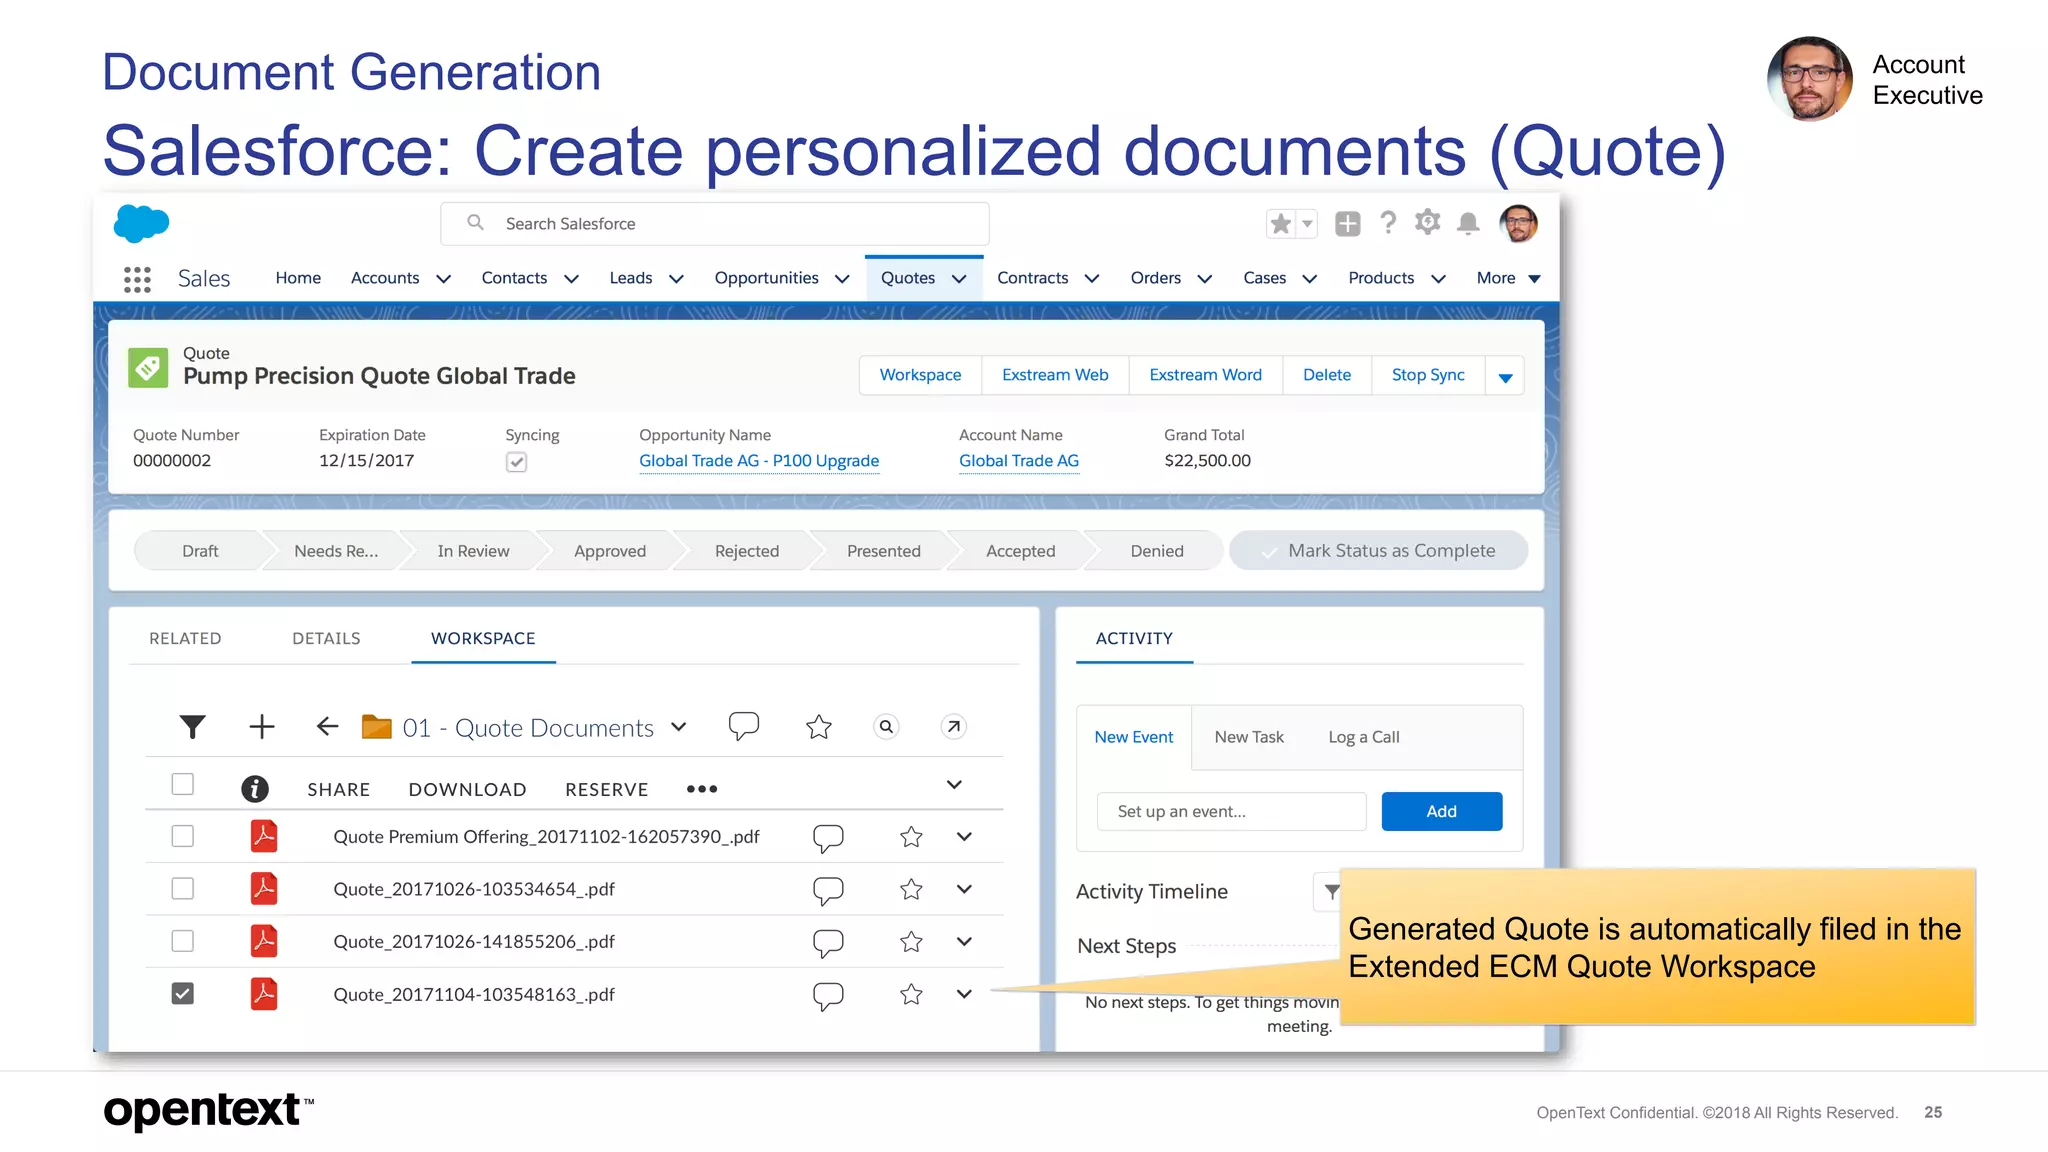Open Setup gear icon
Viewport: 2048px width, 1152px height.
[1428, 222]
